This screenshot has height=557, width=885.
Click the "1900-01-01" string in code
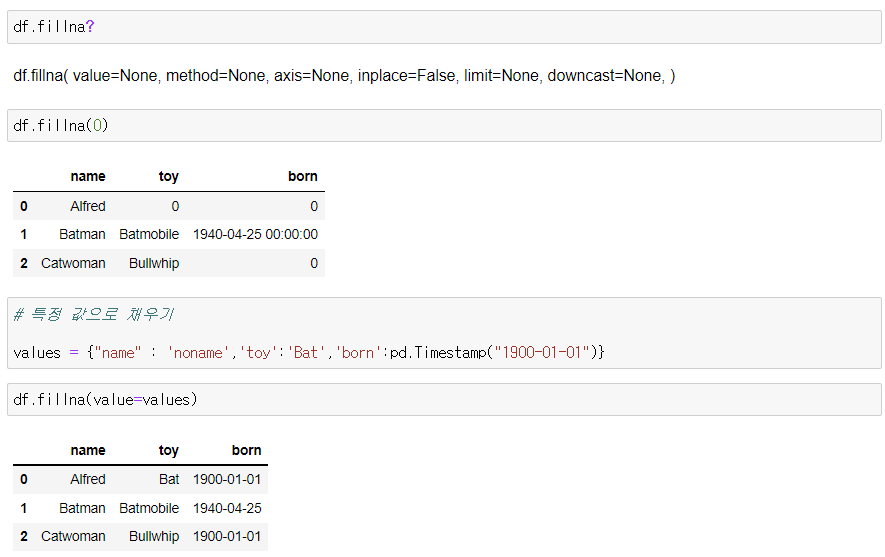click(541, 353)
